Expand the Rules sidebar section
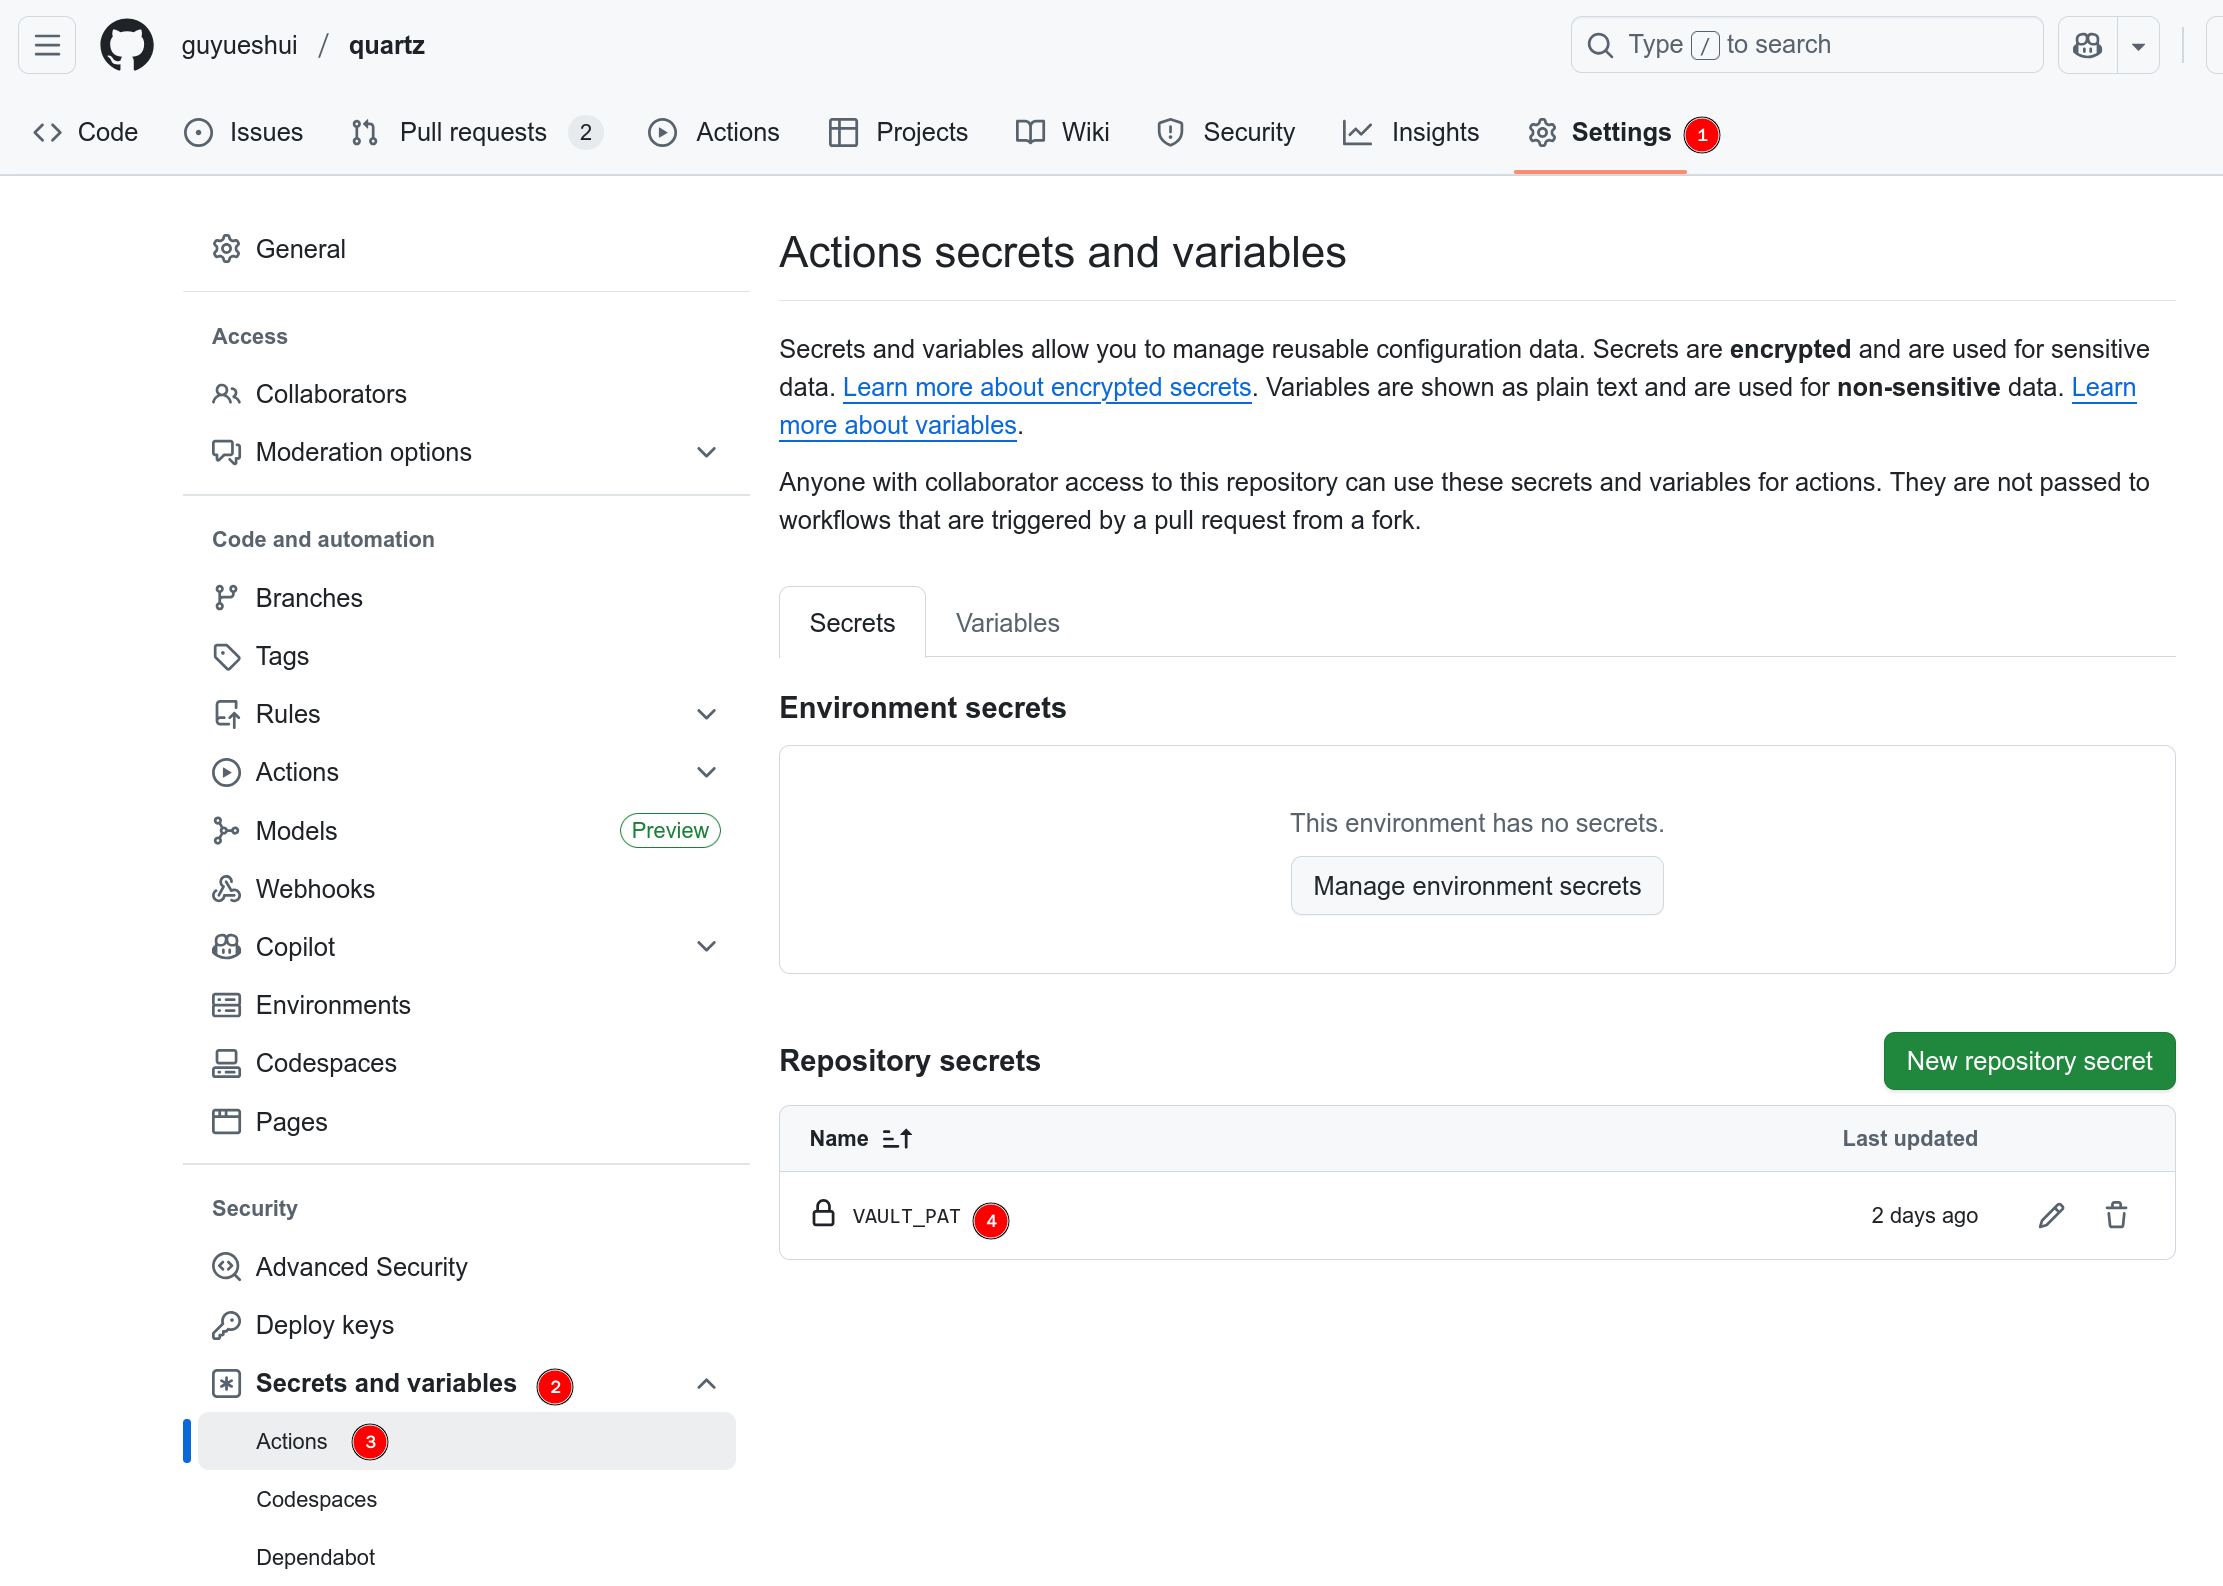This screenshot has height=1586, width=2223. coord(706,714)
